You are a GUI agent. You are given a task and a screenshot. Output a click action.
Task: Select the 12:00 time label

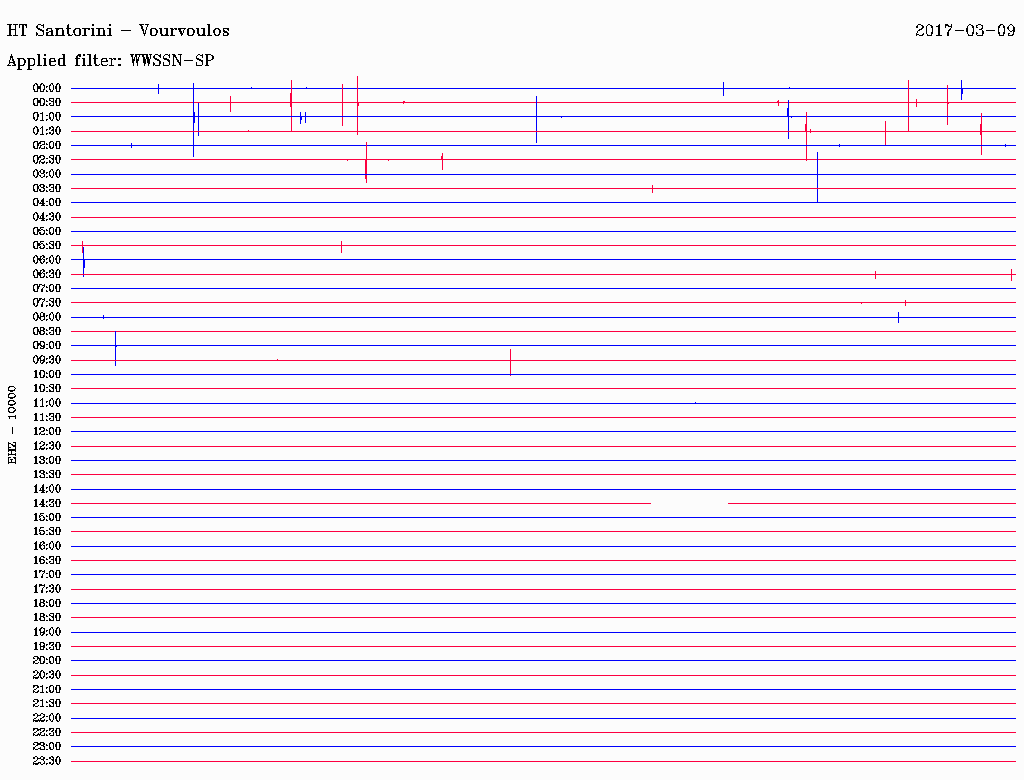pos(47,432)
